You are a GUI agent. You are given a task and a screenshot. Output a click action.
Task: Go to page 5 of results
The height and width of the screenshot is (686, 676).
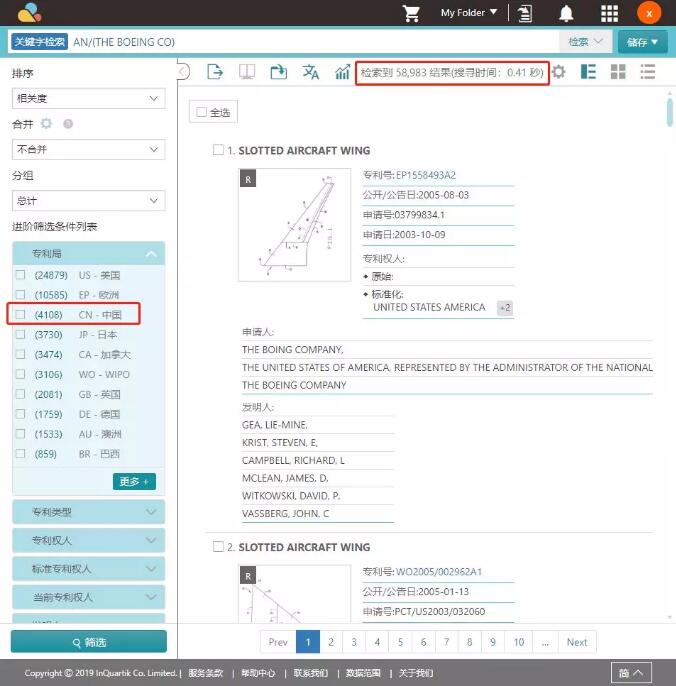click(x=400, y=642)
